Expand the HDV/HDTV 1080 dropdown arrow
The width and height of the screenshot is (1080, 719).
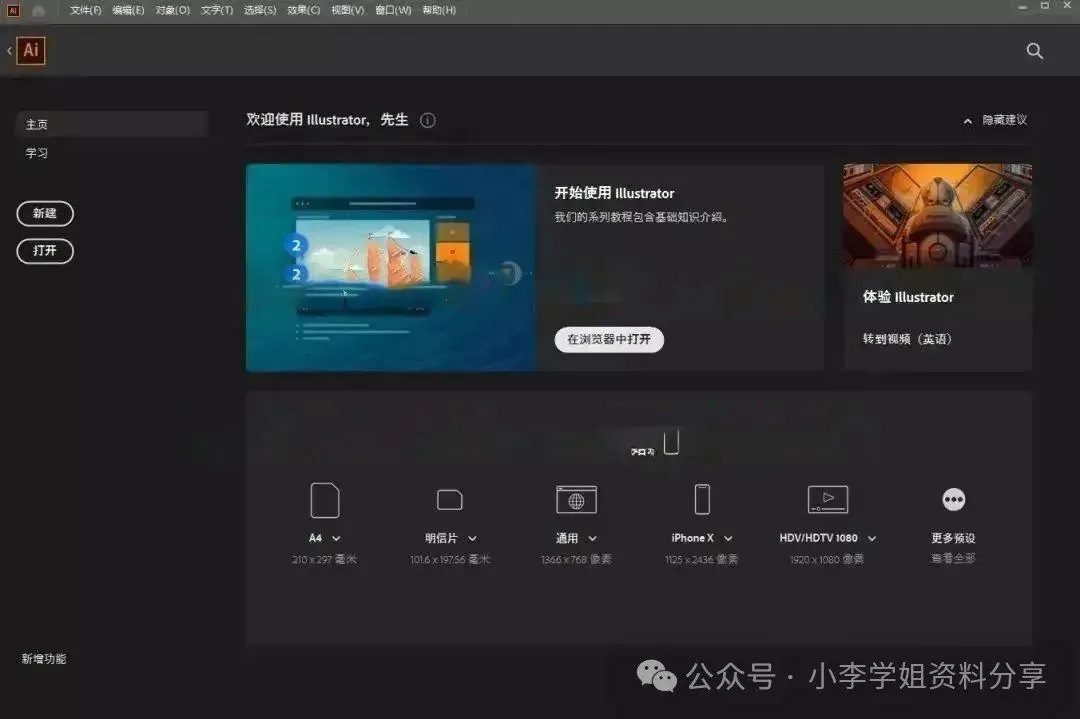pos(872,539)
